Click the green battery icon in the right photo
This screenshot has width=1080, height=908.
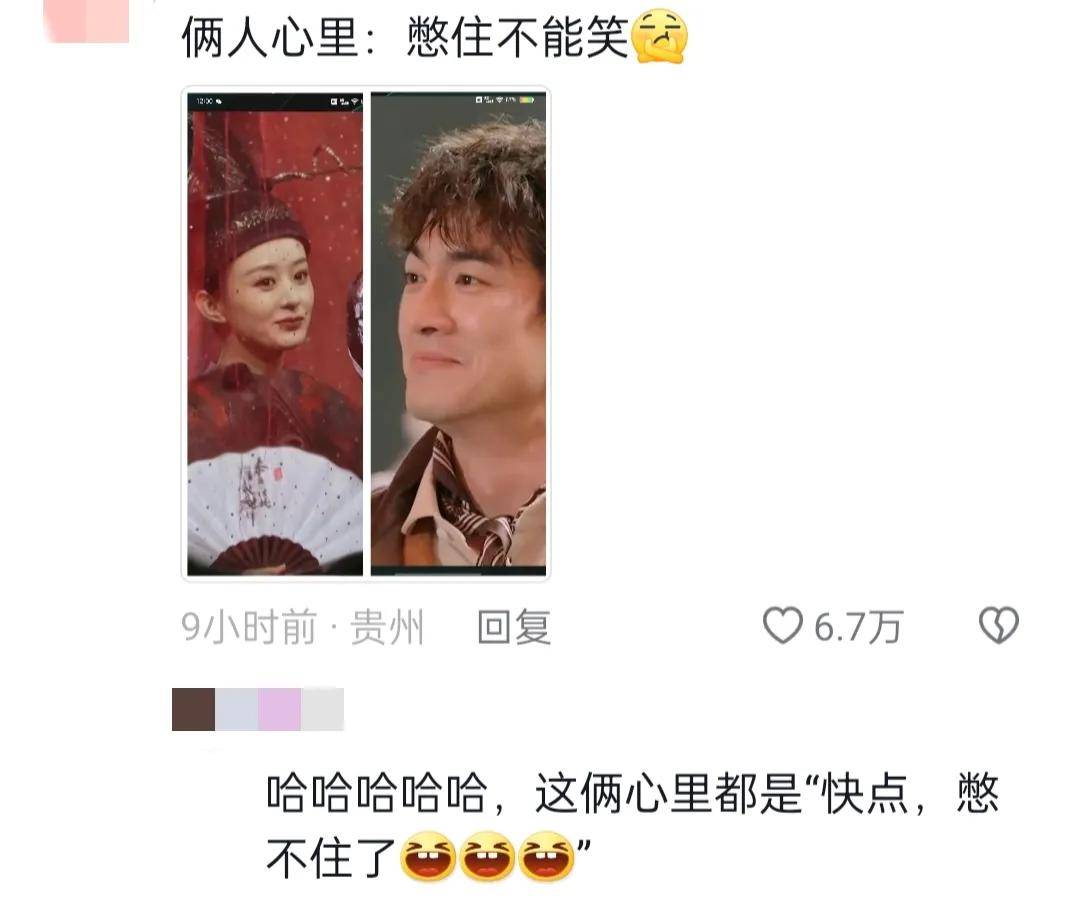click(x=527, y=101)
